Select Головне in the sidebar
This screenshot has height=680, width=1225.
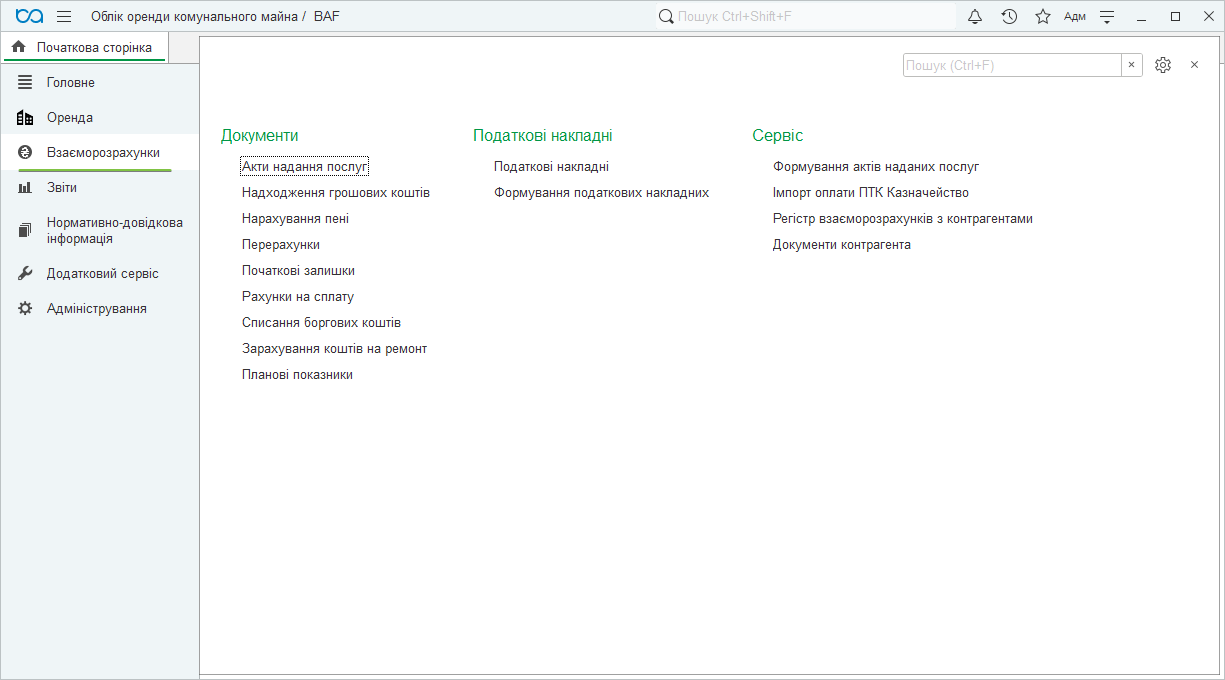[70, 83]
